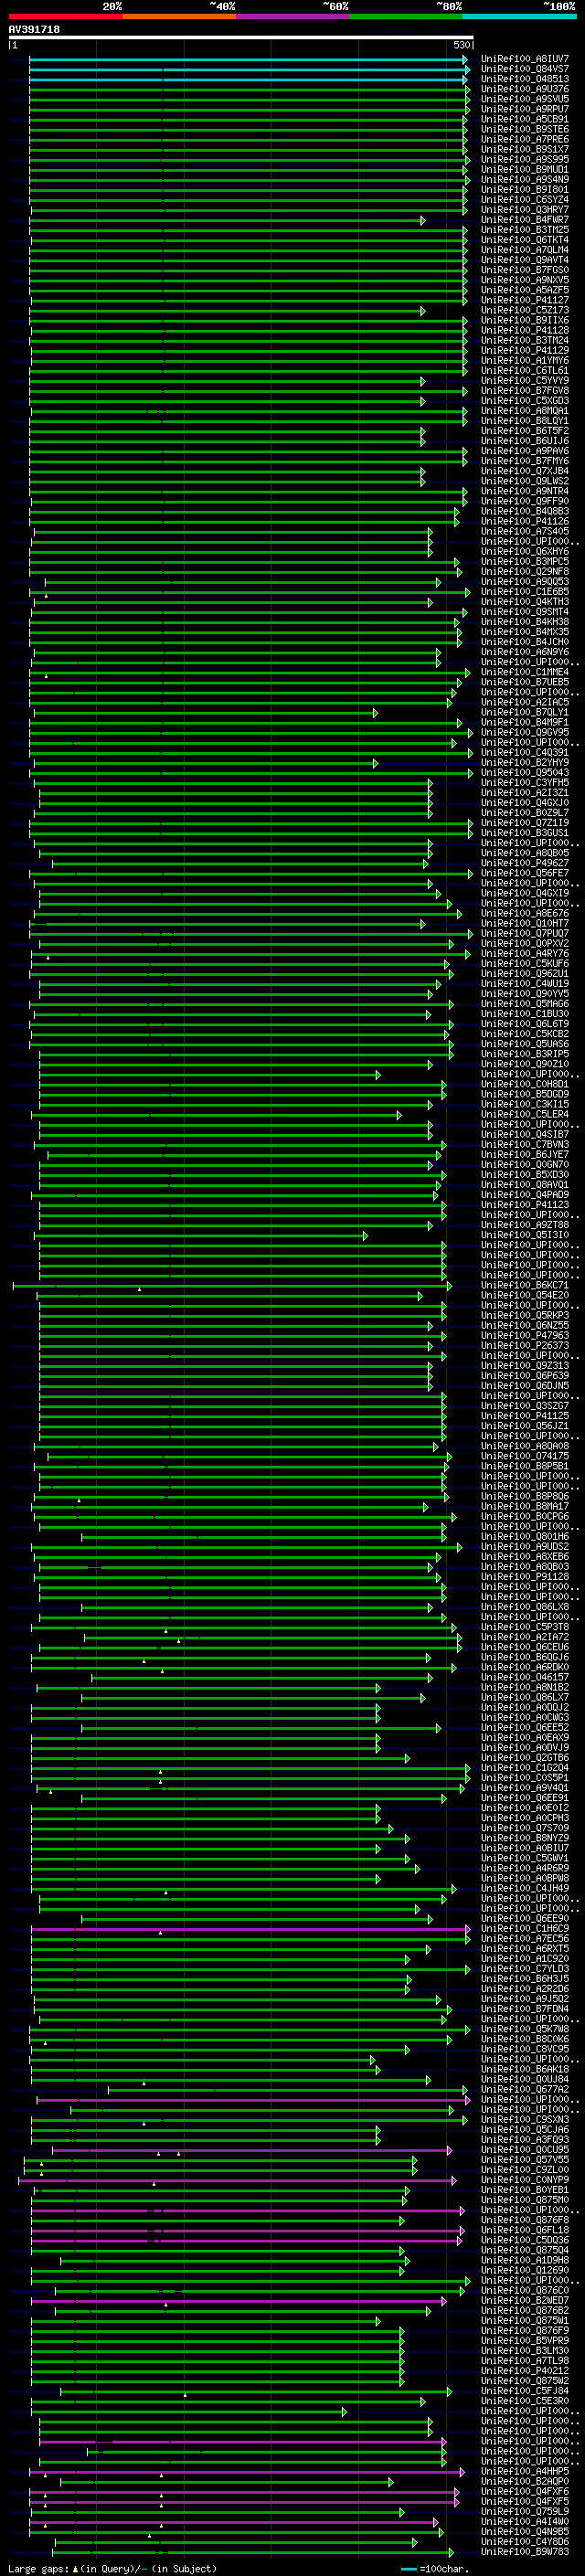Click hit label UniRef100_C0H8D1
The height and width of the screenshot is (2576, 585).
(x=524, y=1085)
